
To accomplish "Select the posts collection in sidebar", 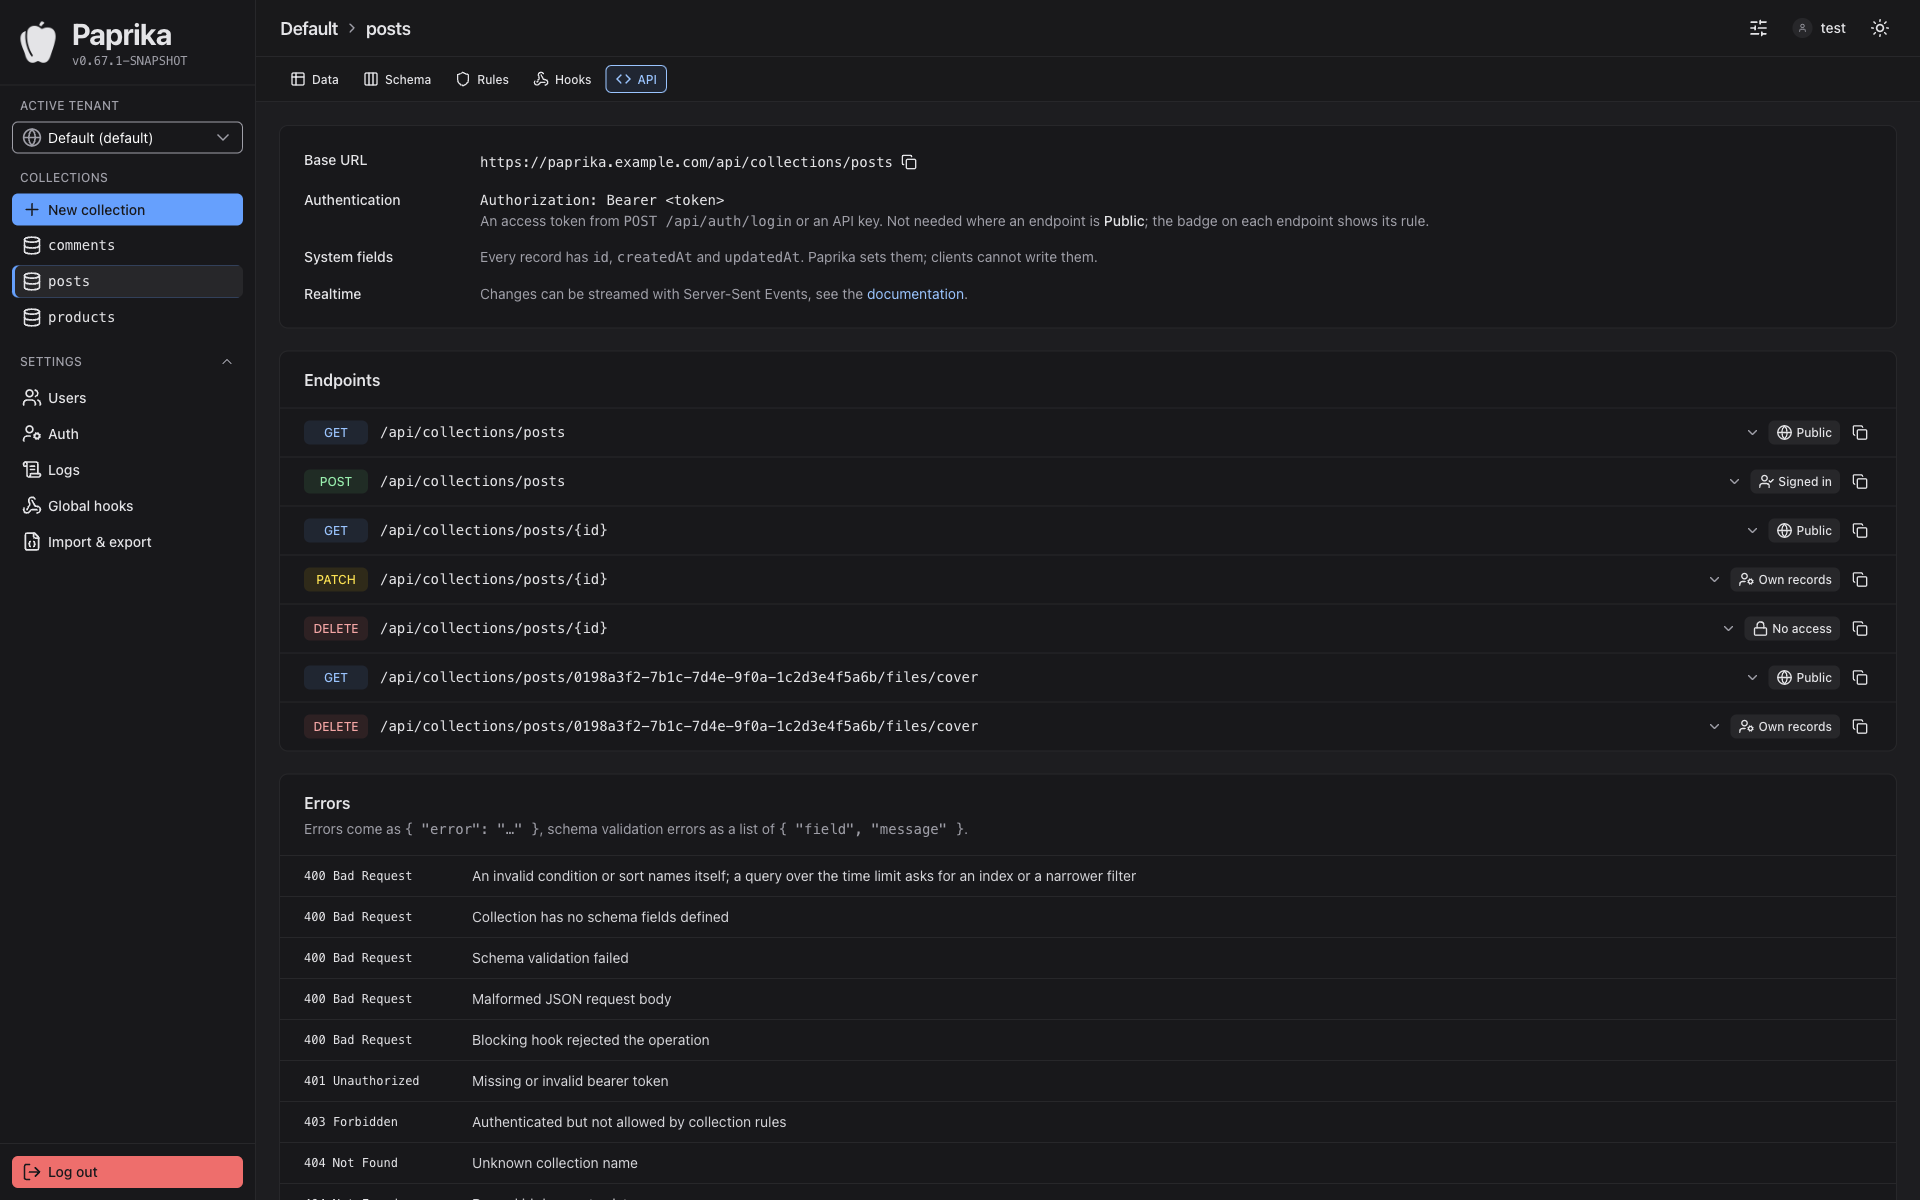I will (x=127, y=282).
